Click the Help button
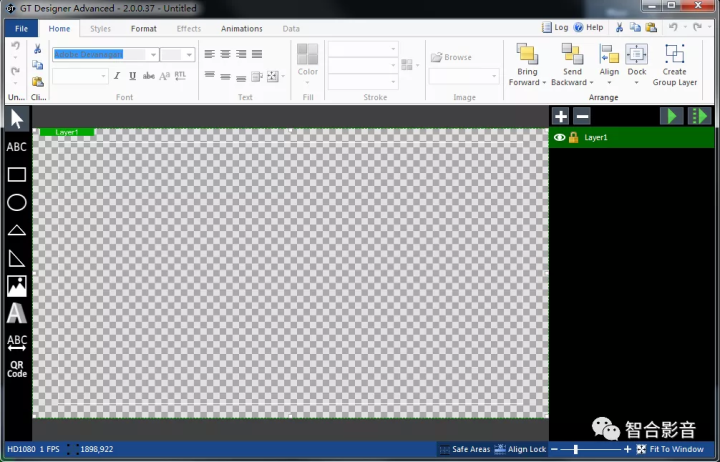The height and width of the screenshot is (462, 720). click(589, 28)
